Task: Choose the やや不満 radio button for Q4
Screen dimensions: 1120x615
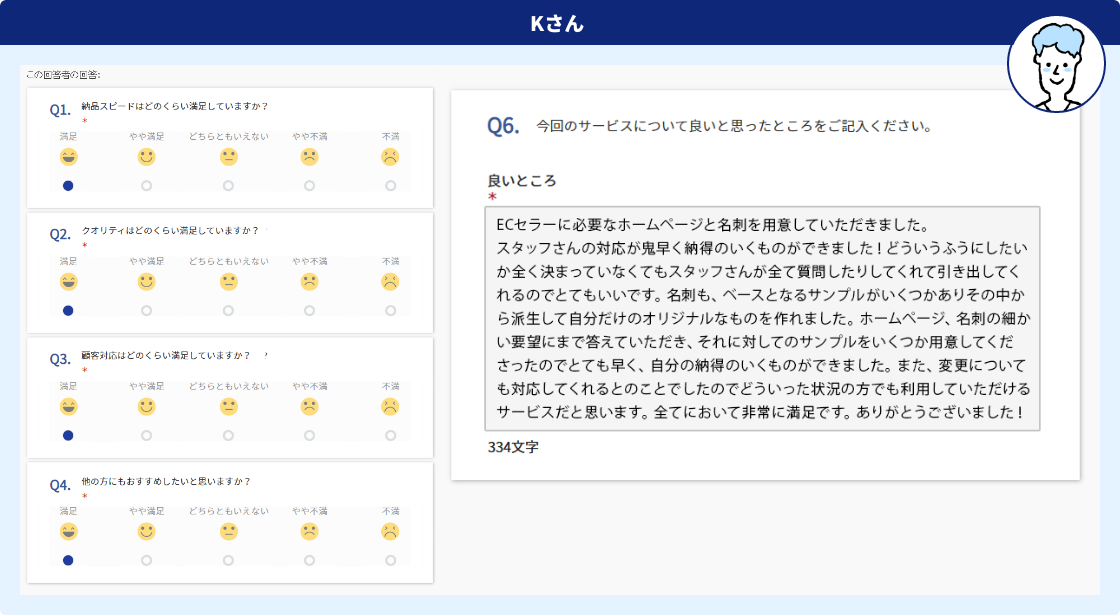Action: click(x=310, y=561)
